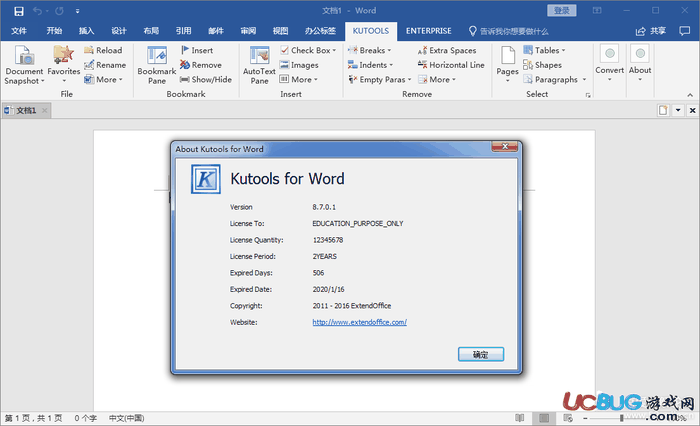Open the Convert menu button
This screenshot has width=700, height=426.
609,63
